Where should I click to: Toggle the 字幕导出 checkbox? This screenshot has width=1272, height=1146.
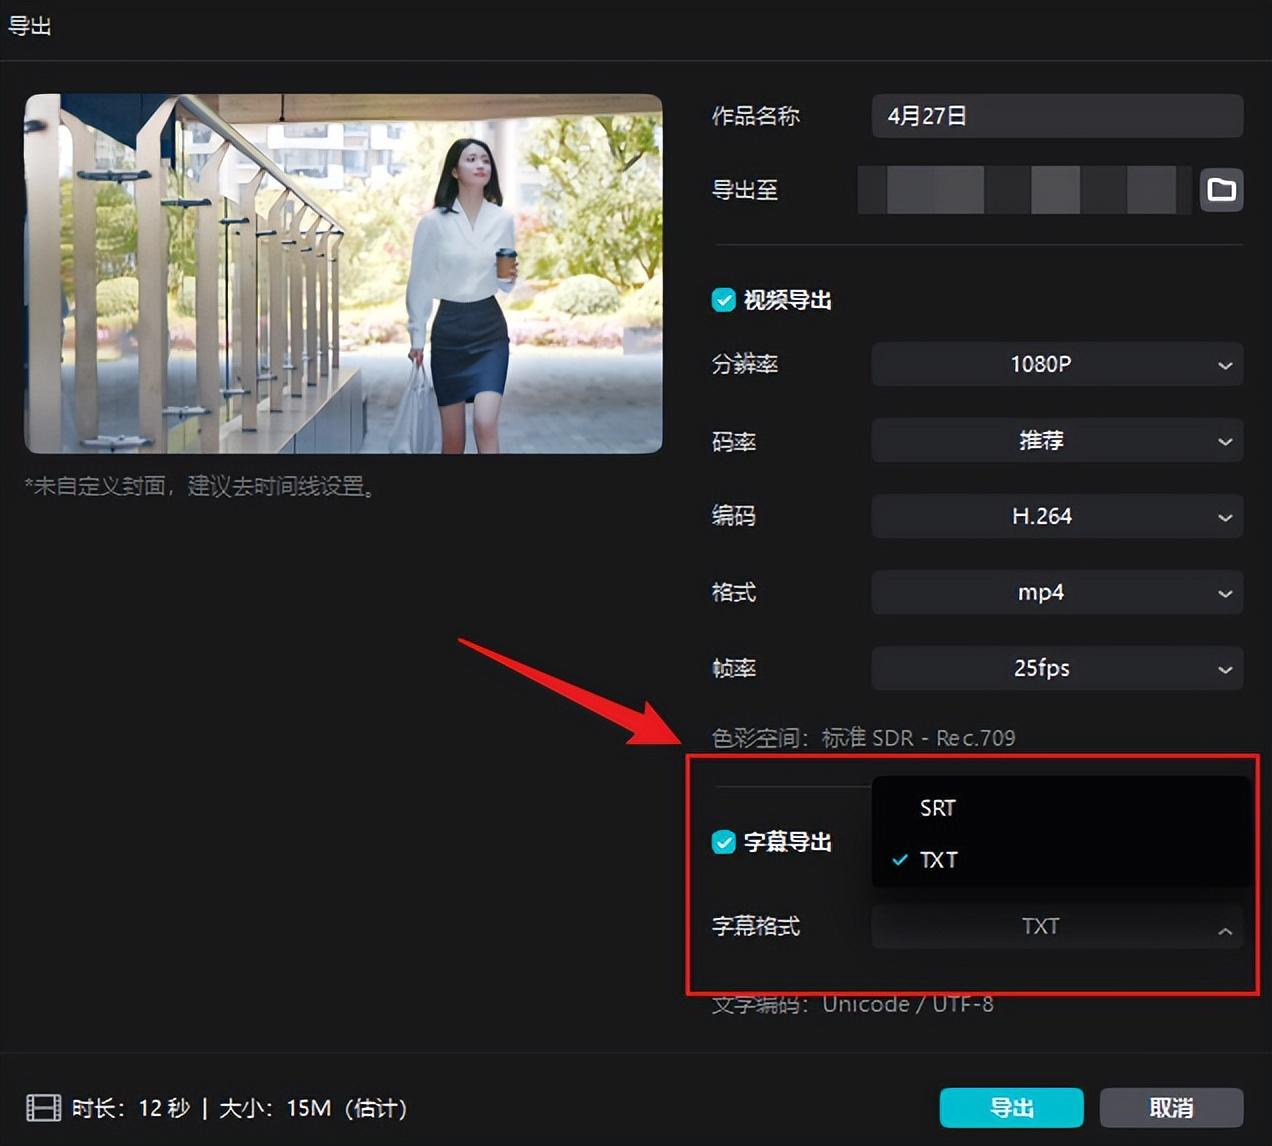(723, 842)
